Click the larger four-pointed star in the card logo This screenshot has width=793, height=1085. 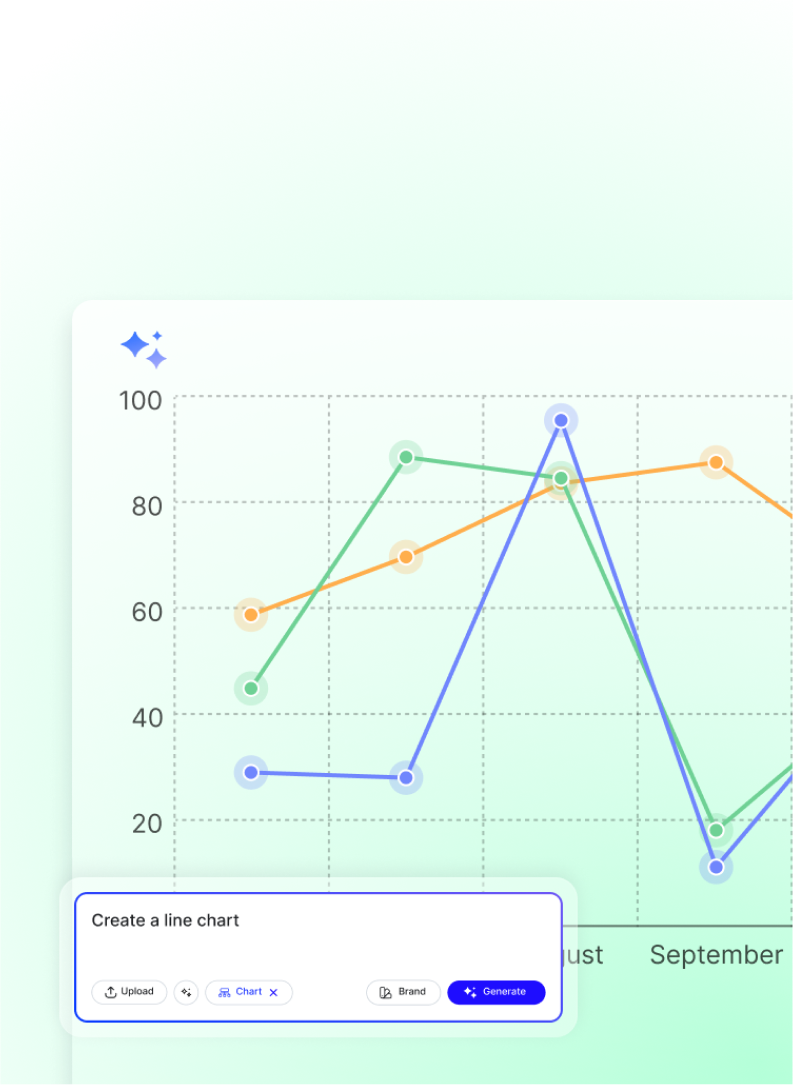point(137,344)
